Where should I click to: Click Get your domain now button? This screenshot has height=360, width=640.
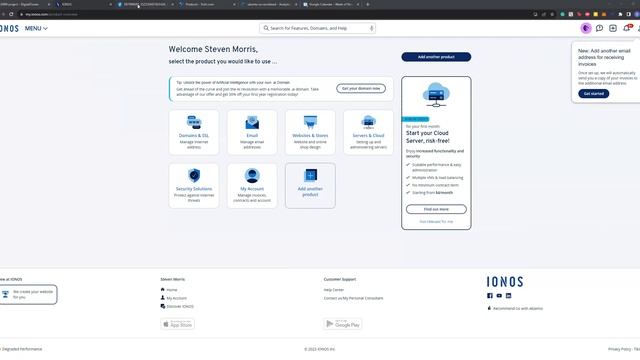(361, 89)
